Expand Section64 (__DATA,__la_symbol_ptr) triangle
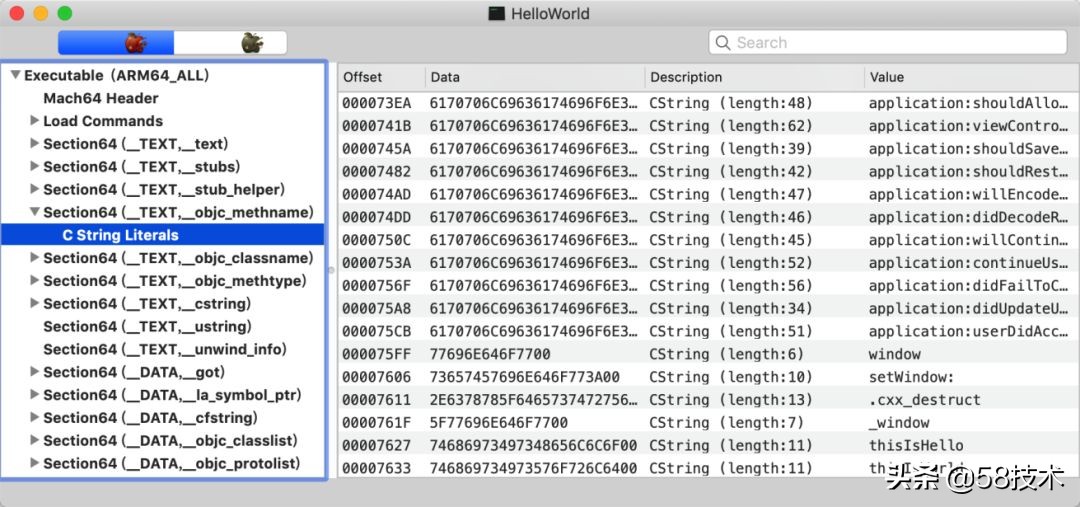Viewport: 1080px width, 507px height. pyautogui.click(x=34, y=395)
